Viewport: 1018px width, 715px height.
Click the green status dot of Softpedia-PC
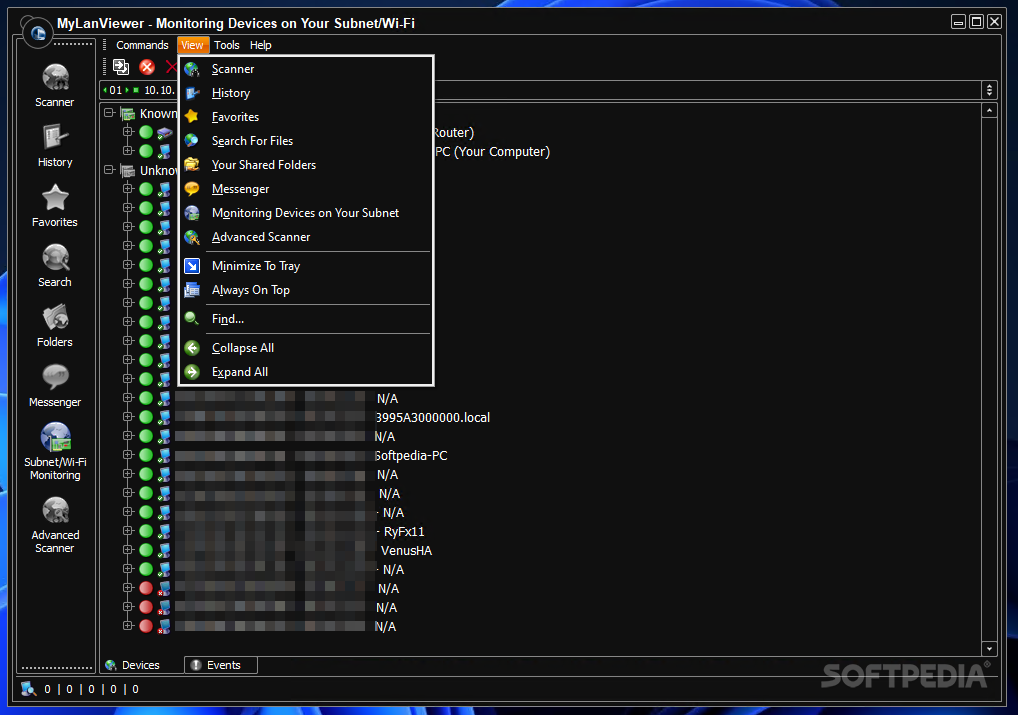click(x=146, y=455)
